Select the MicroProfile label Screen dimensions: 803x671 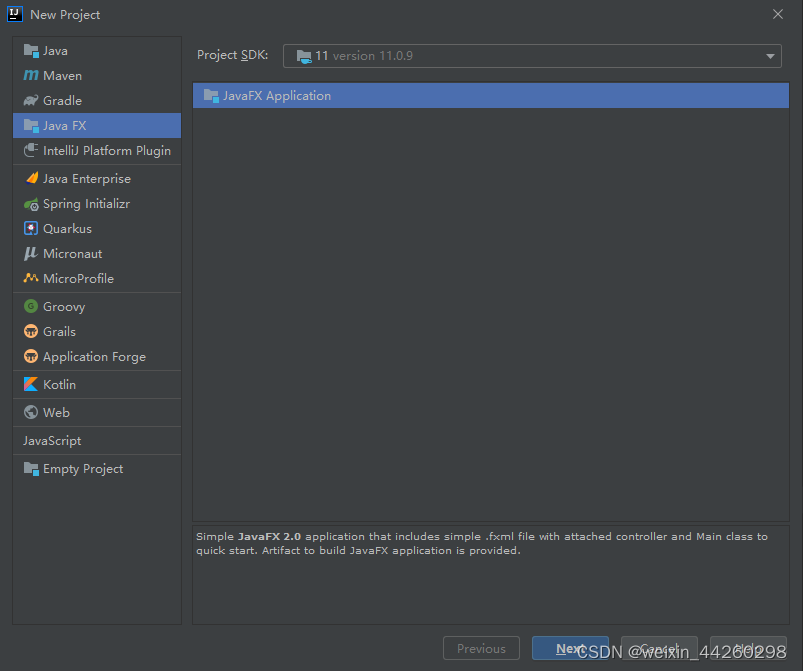[78, 279]
